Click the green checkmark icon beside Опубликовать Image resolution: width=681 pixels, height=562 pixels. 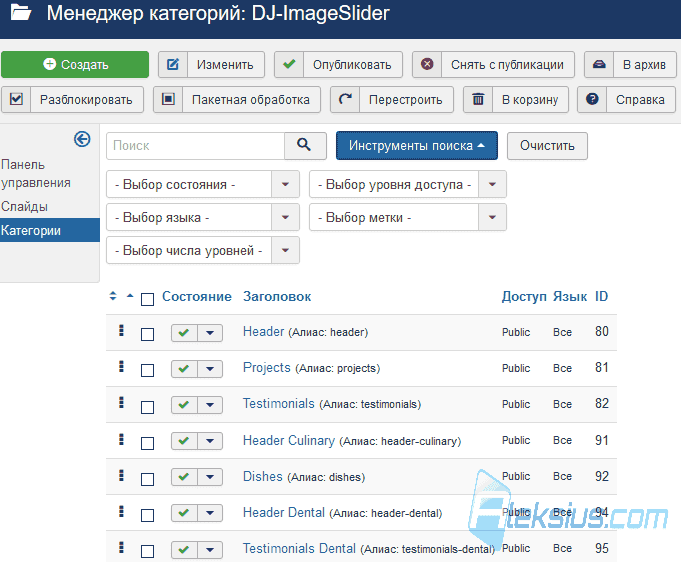289,64
